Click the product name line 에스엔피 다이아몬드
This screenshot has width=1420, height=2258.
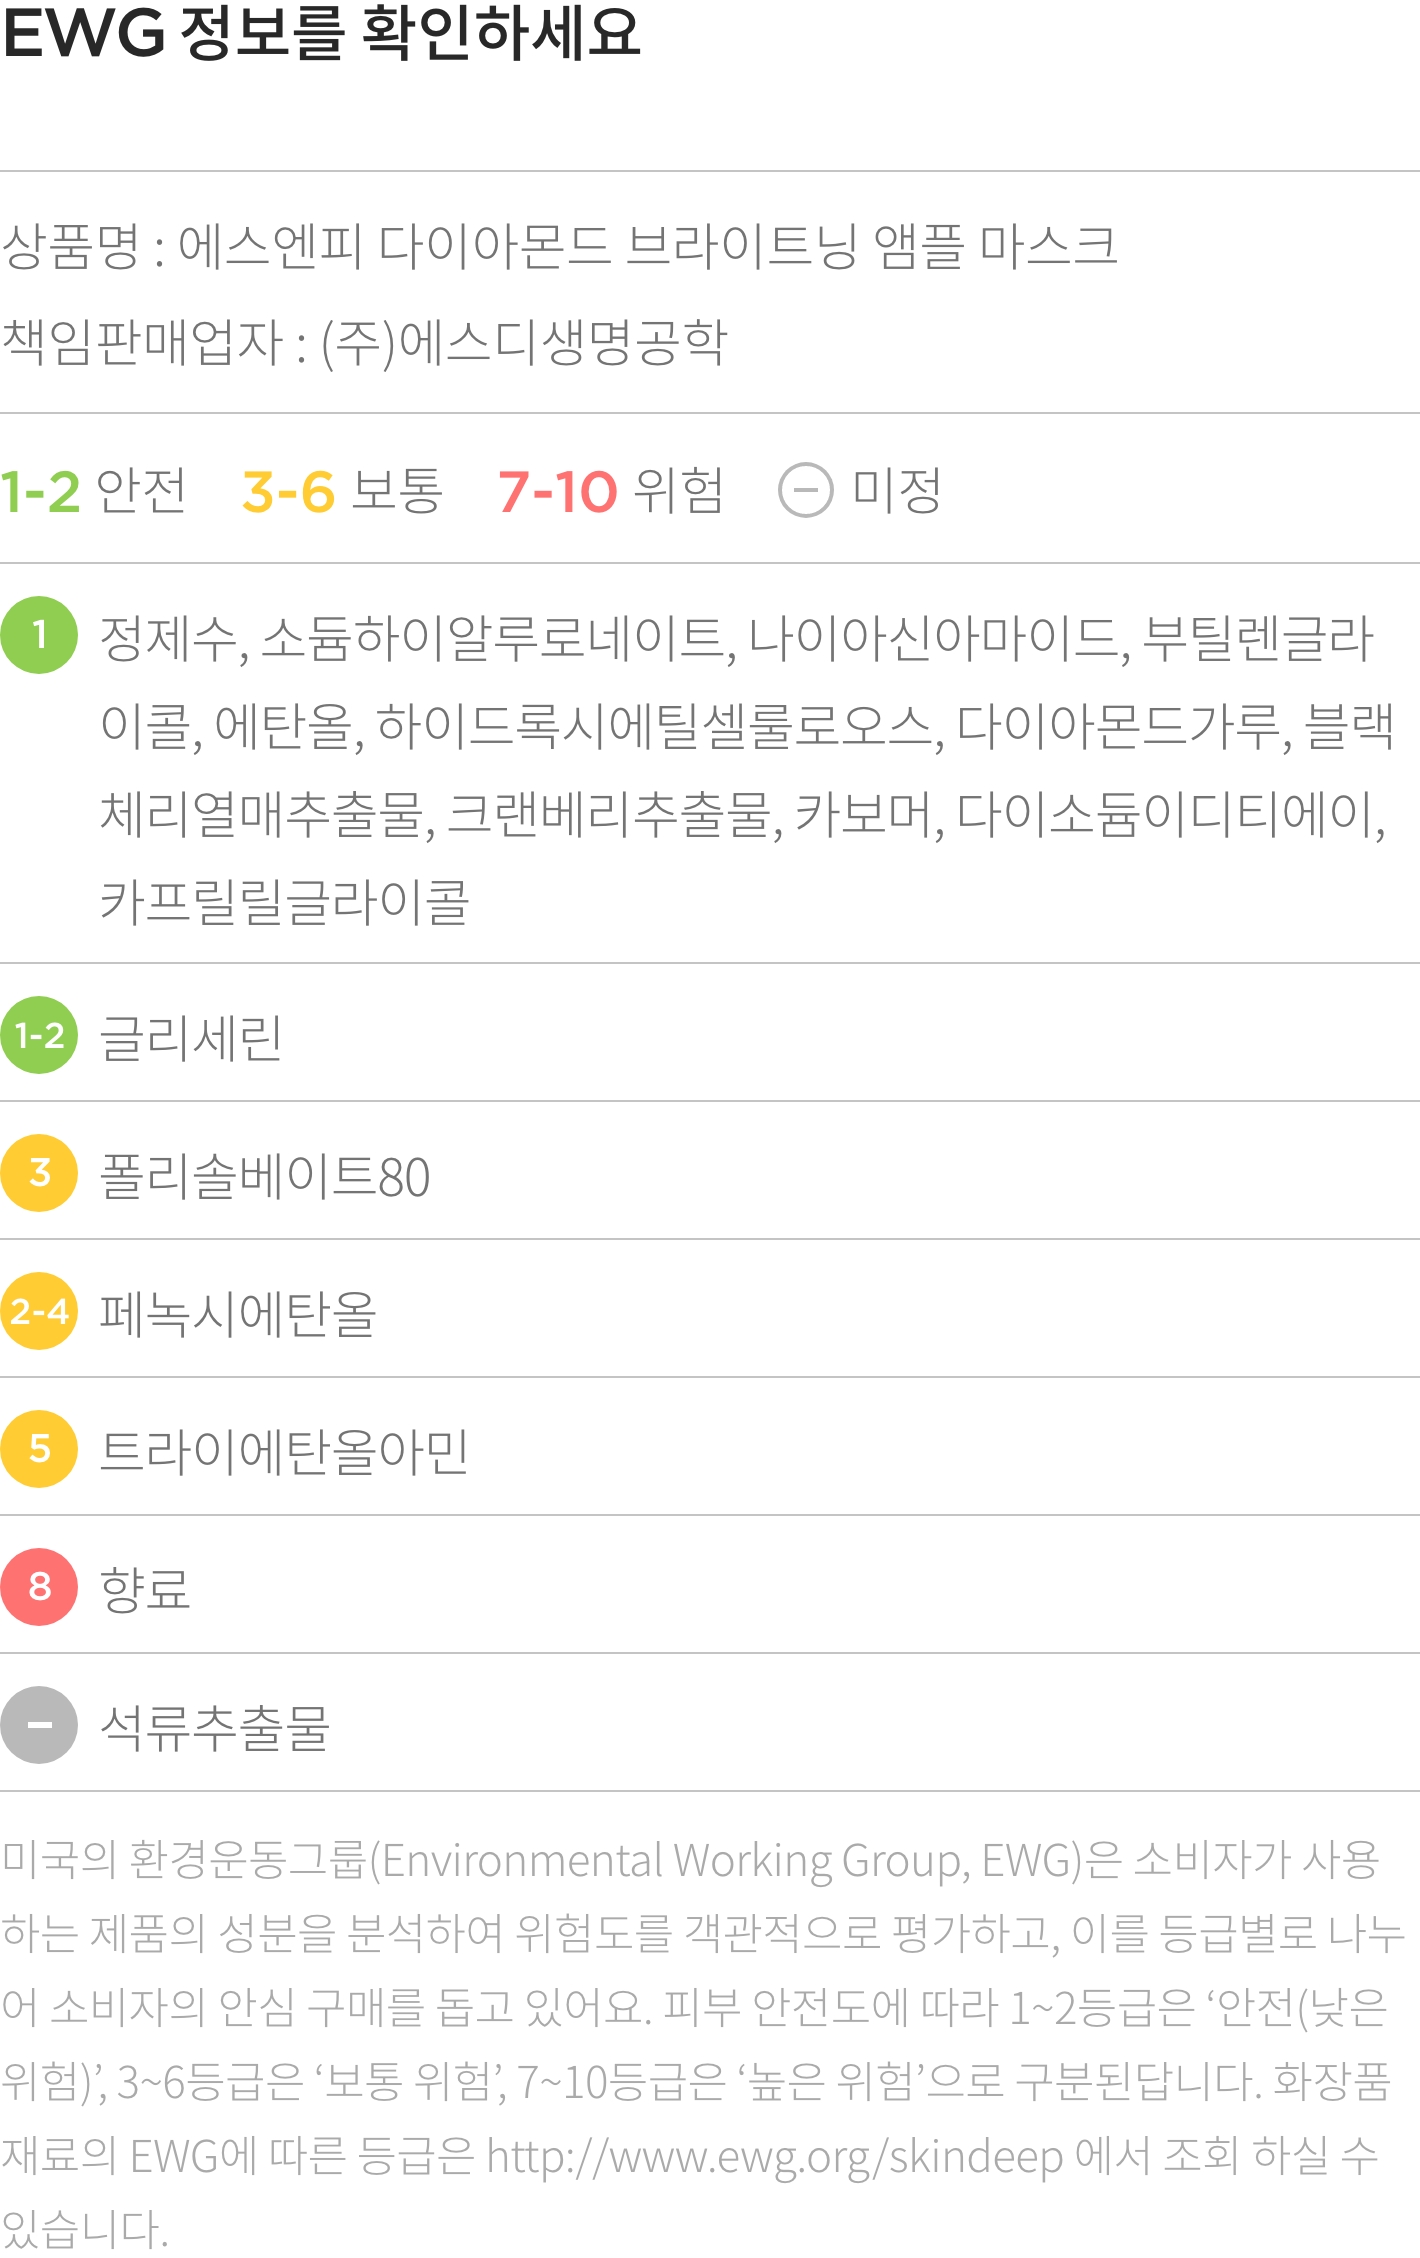tap(560, 246)
